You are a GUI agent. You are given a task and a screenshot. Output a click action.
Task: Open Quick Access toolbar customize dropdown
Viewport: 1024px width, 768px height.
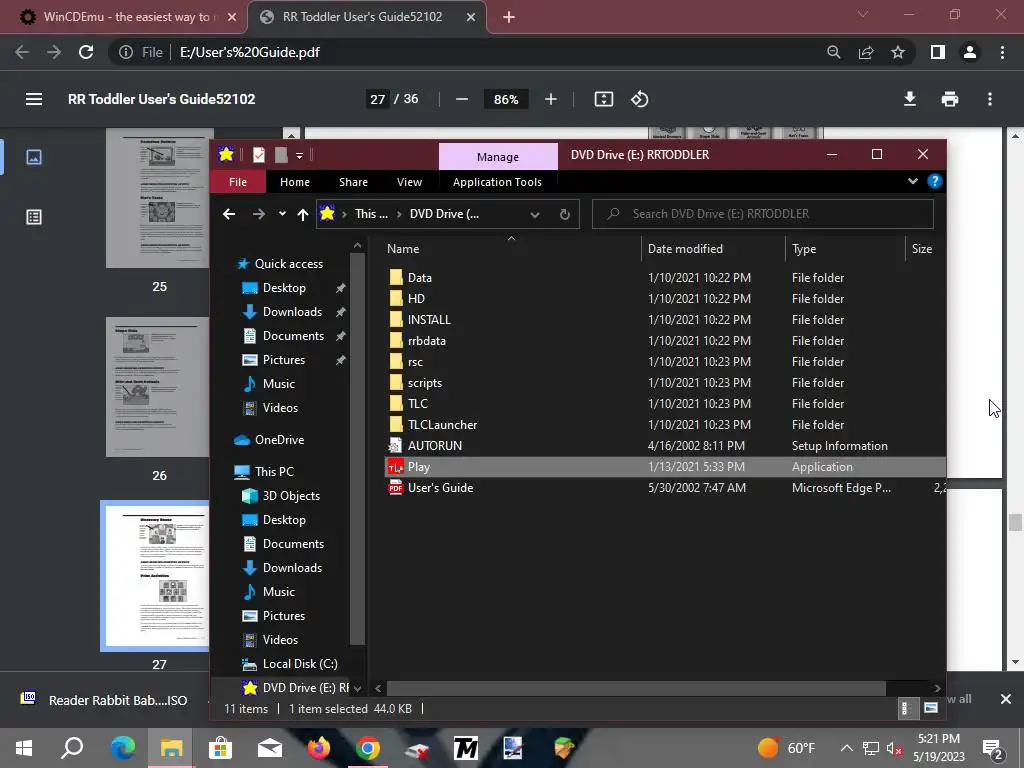(299, 155)
